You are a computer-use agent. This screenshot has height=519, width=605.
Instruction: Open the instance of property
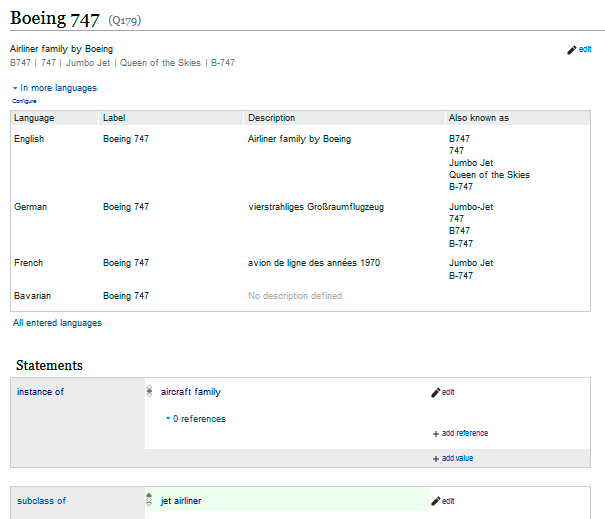pyautogui.click(x=40, y=392)
